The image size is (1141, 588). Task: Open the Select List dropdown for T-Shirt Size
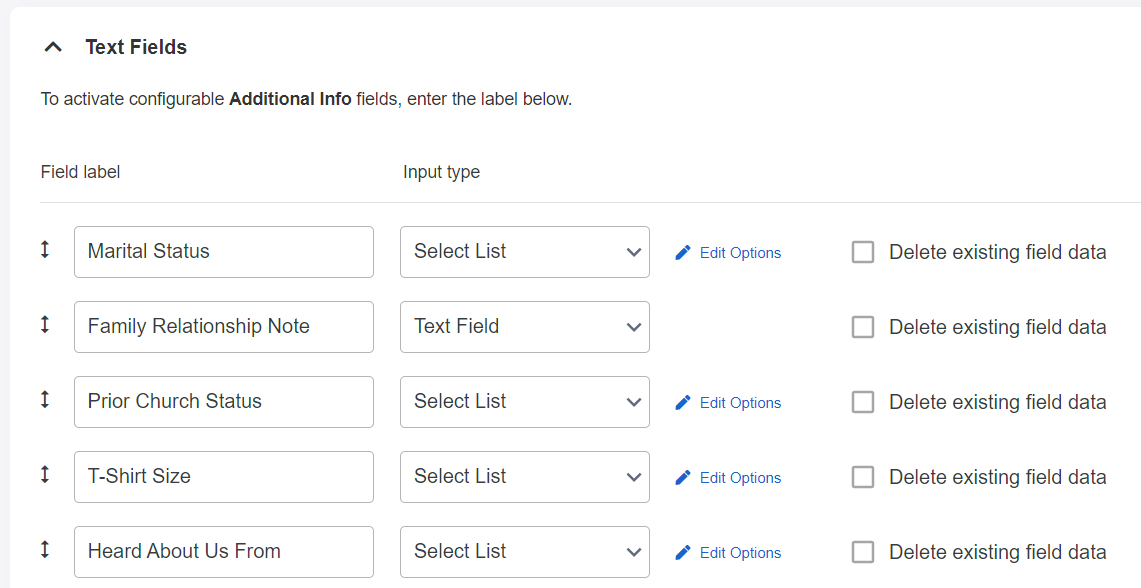click(x=524, y=477)
